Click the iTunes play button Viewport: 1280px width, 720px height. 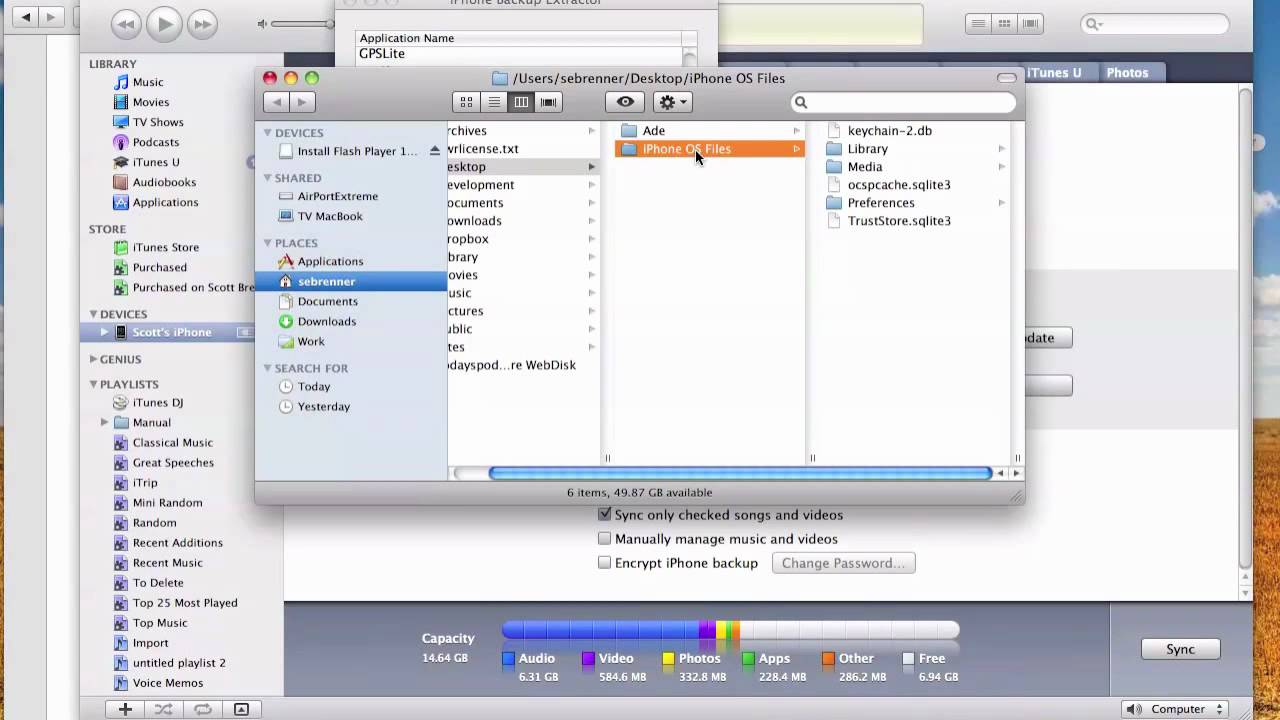(x=163, y=23)
